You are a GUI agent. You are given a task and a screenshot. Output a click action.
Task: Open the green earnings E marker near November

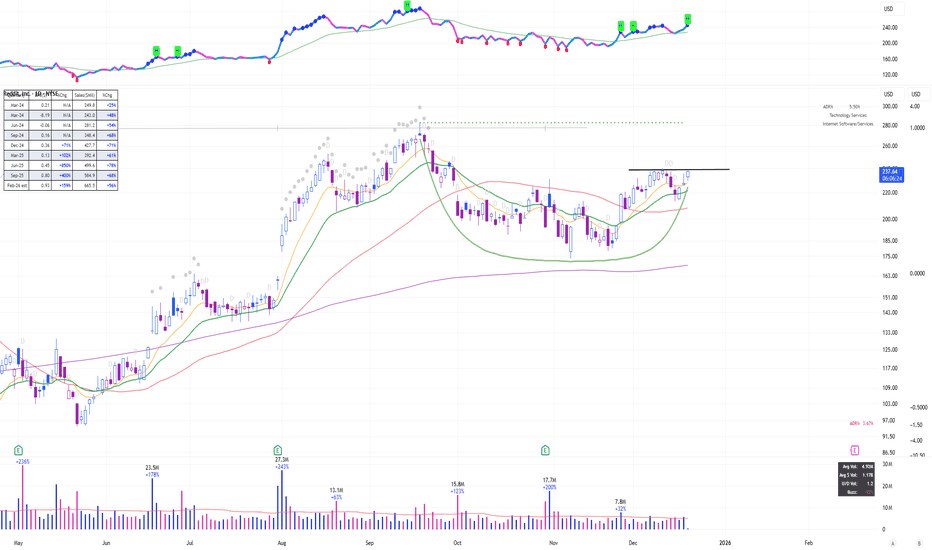click(x=545, y=450)
